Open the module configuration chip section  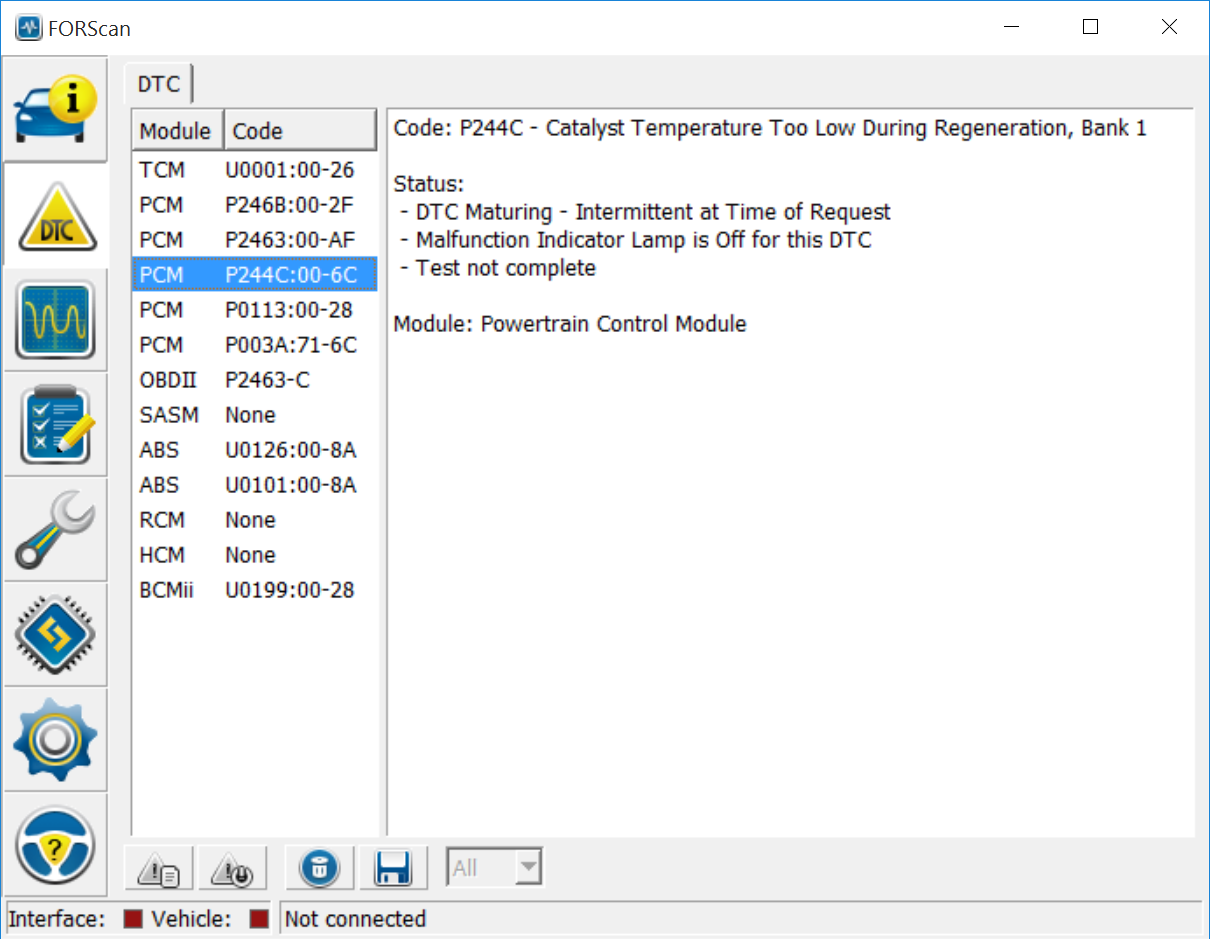coord(55,634)
